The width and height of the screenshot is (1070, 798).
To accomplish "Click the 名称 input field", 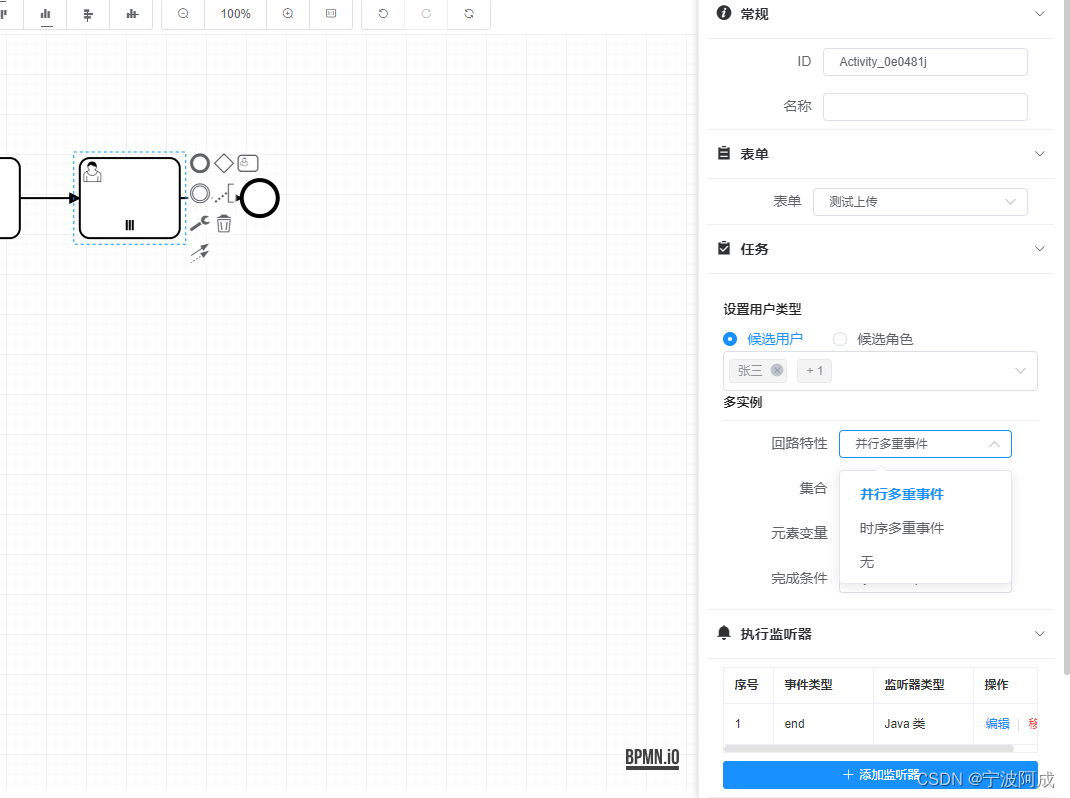I will tap(925, 106).
